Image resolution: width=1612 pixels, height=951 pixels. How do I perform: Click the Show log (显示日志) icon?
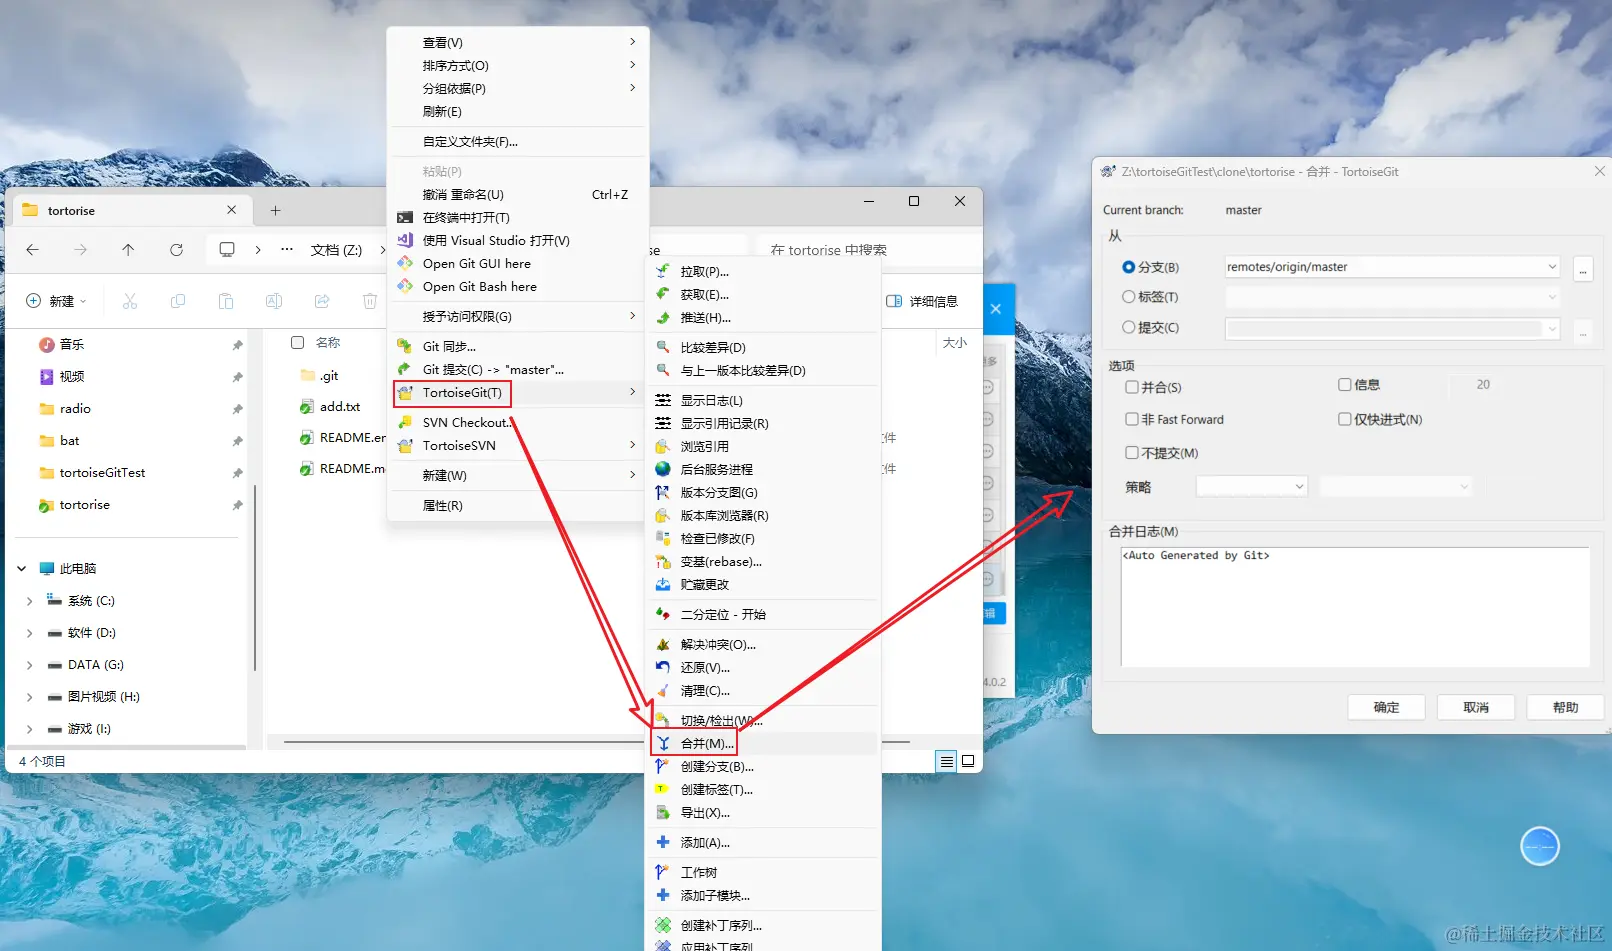[x=662, y=400]
